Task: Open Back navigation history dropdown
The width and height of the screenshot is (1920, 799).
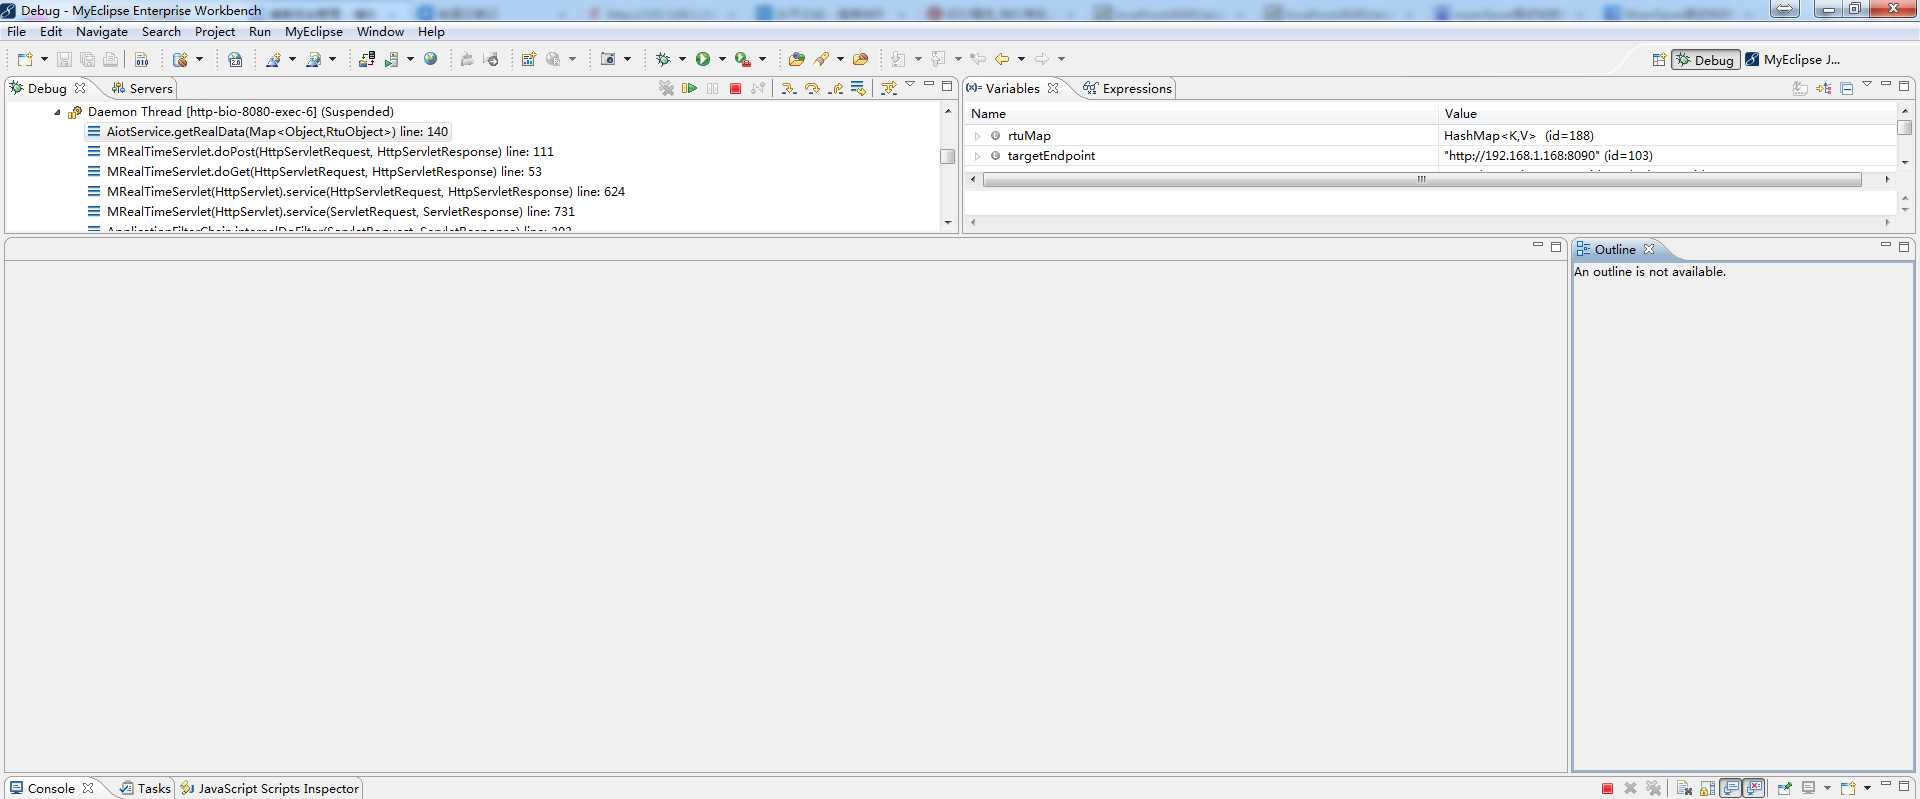Action: click(1021, 60)
